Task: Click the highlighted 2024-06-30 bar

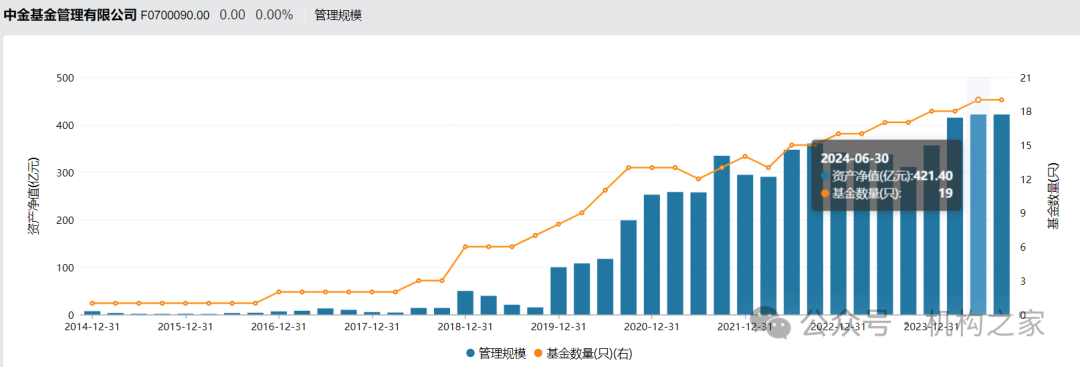Action: point(978,214)
